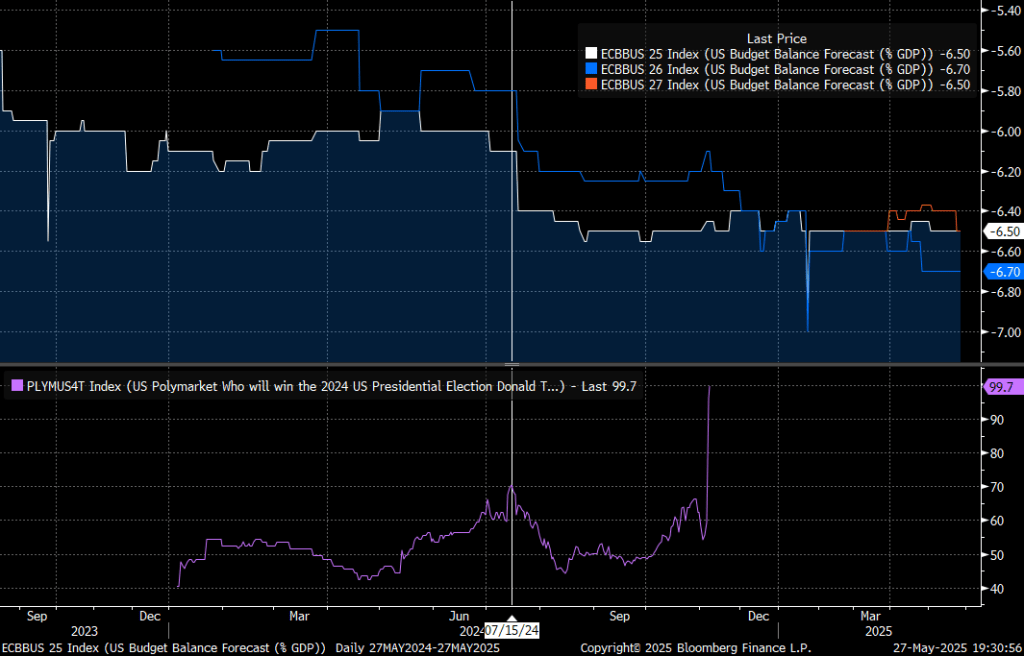Image resolution: width=1024 pixels, height=656 pixels.
Task: Click the triangle marker above 07/15/24
Action: point(512,617)
